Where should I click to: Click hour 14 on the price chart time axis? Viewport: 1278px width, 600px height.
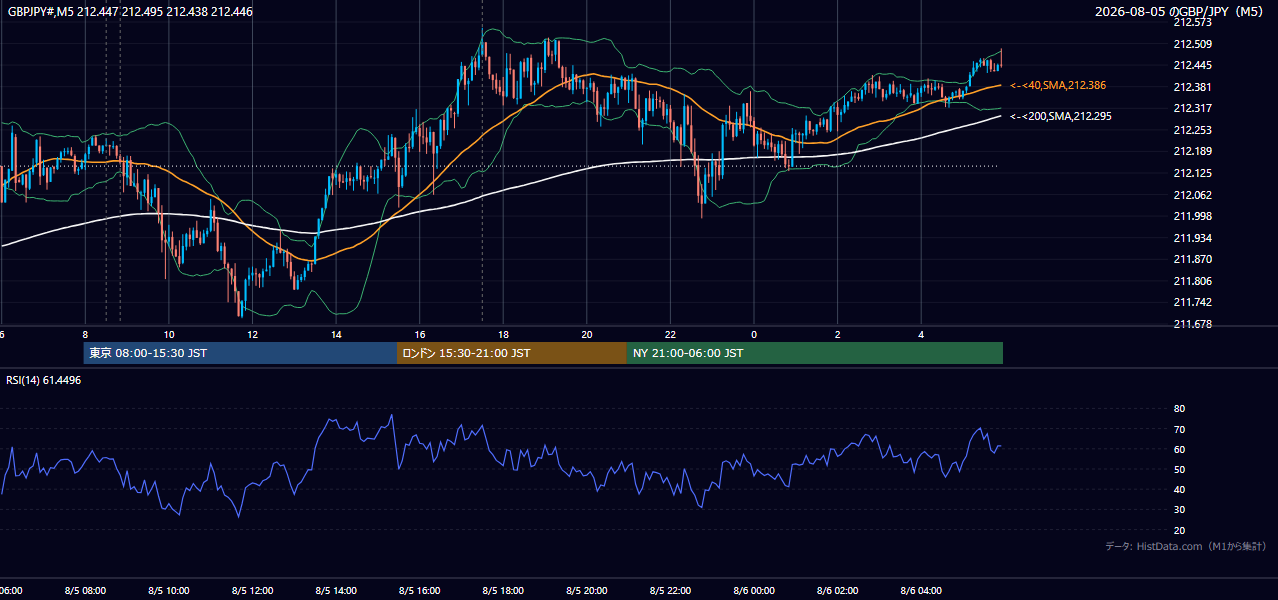coord(336,334)
